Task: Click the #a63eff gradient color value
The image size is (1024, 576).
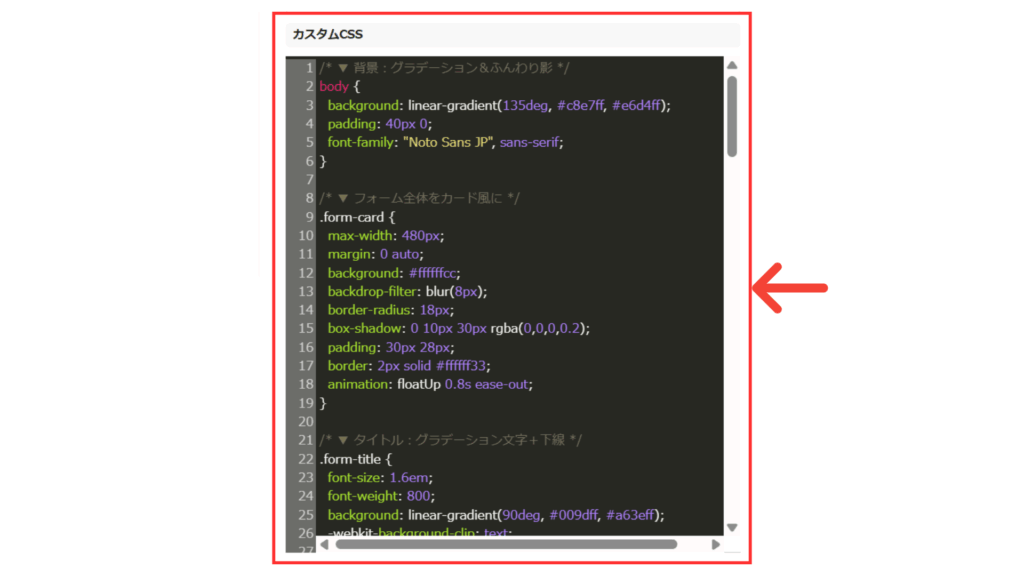Action: click(x=634, y=515)
